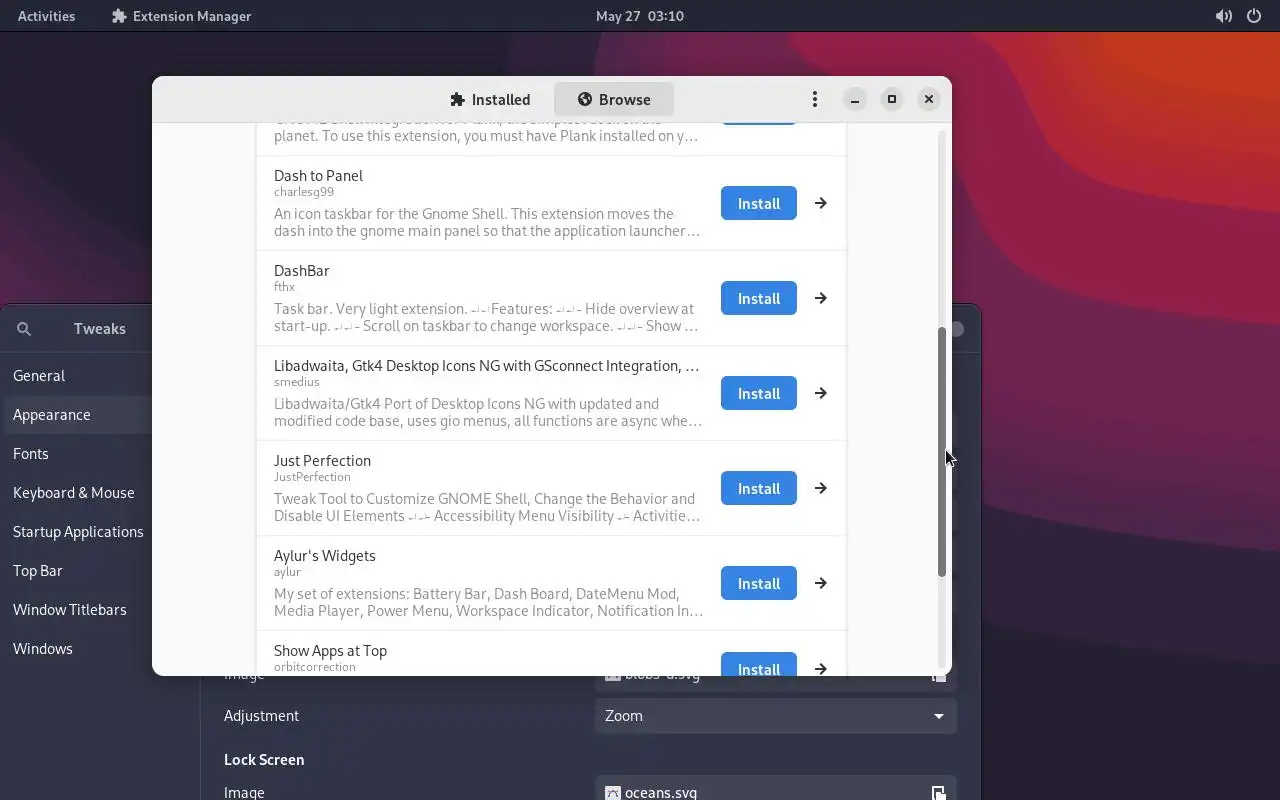The height and width of the screenshot is (800, 1280).
Task: Click the search icon in Tweaks
Action: pyautogui.click(x=24, y=329)
